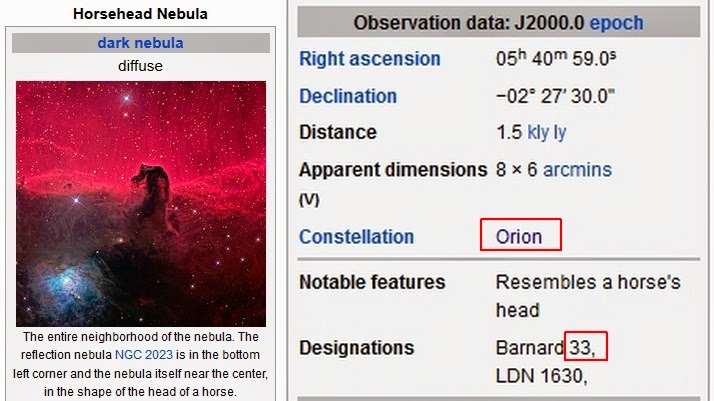Click the Constellation label link

click(356, 237)
